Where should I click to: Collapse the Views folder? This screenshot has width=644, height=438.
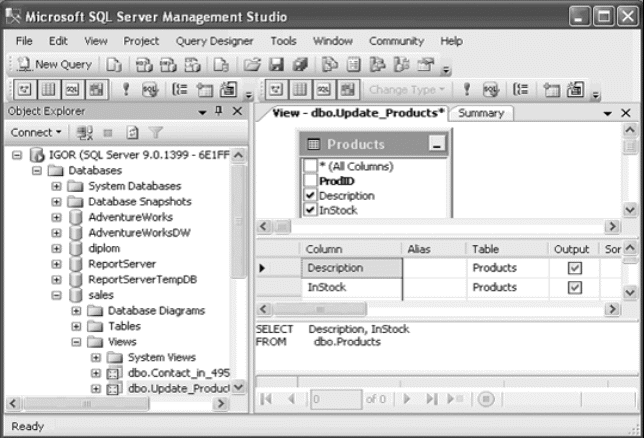(x=76, y=342)
